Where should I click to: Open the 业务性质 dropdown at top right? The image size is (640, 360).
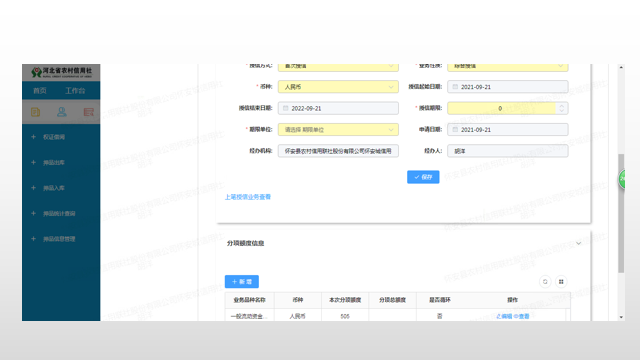(x=508, y=67)
